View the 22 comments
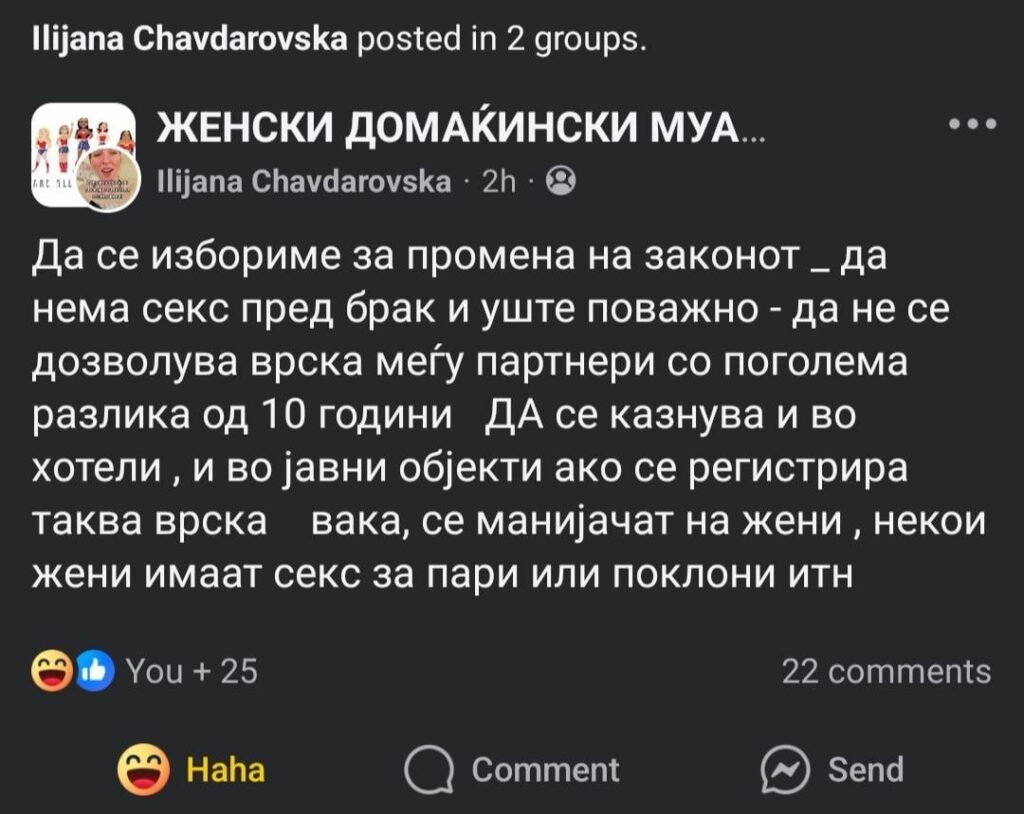The width and height of the screenshot is (1024, 814). (886, 670)
